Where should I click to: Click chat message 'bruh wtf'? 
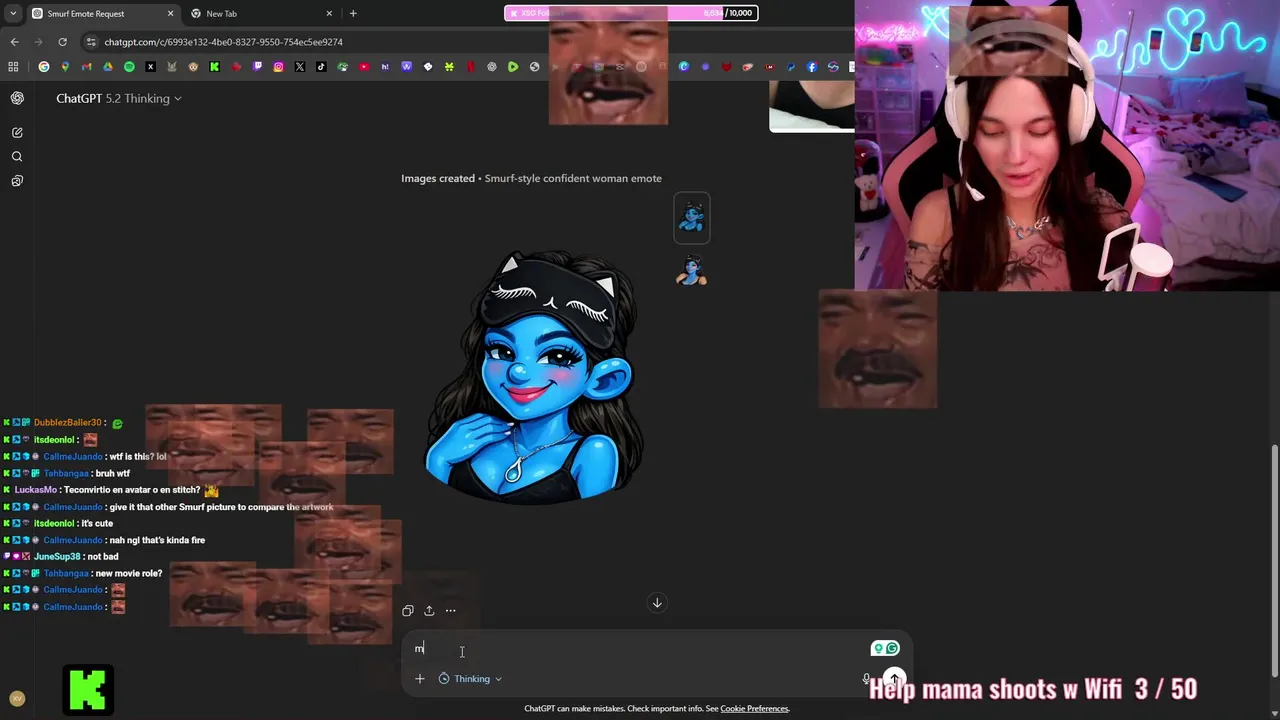[x=113, y=473]
